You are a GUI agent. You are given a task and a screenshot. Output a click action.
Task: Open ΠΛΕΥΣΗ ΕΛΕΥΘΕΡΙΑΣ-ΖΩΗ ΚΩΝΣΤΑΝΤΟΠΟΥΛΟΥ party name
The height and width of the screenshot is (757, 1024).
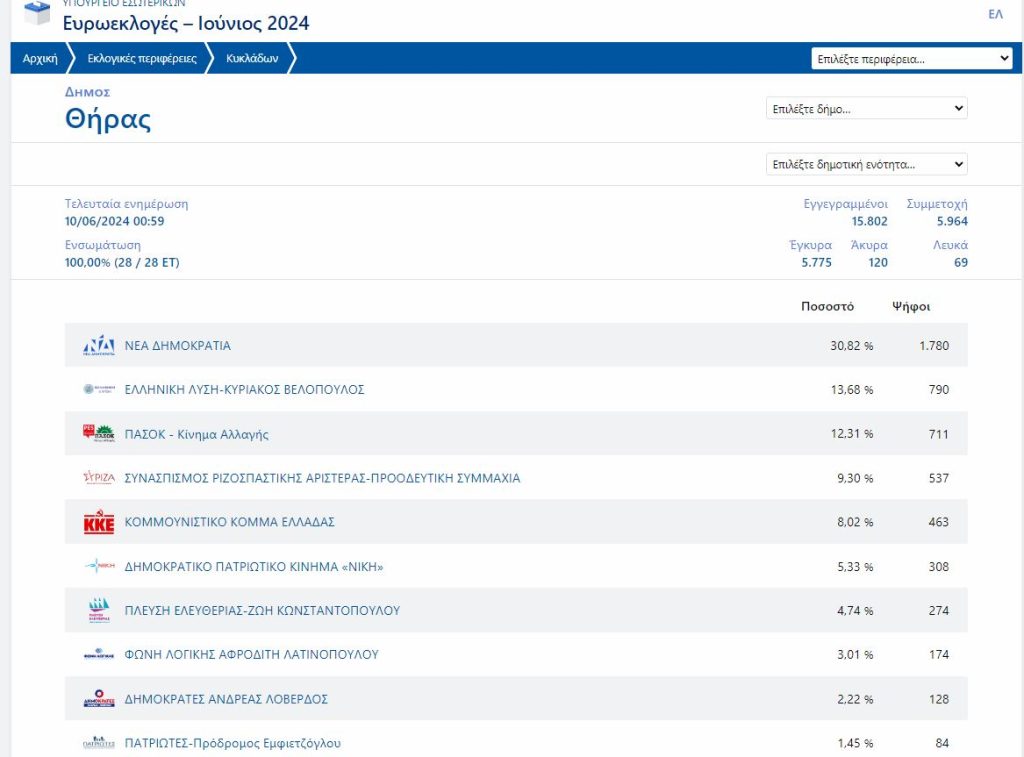(x=262, y=610)
